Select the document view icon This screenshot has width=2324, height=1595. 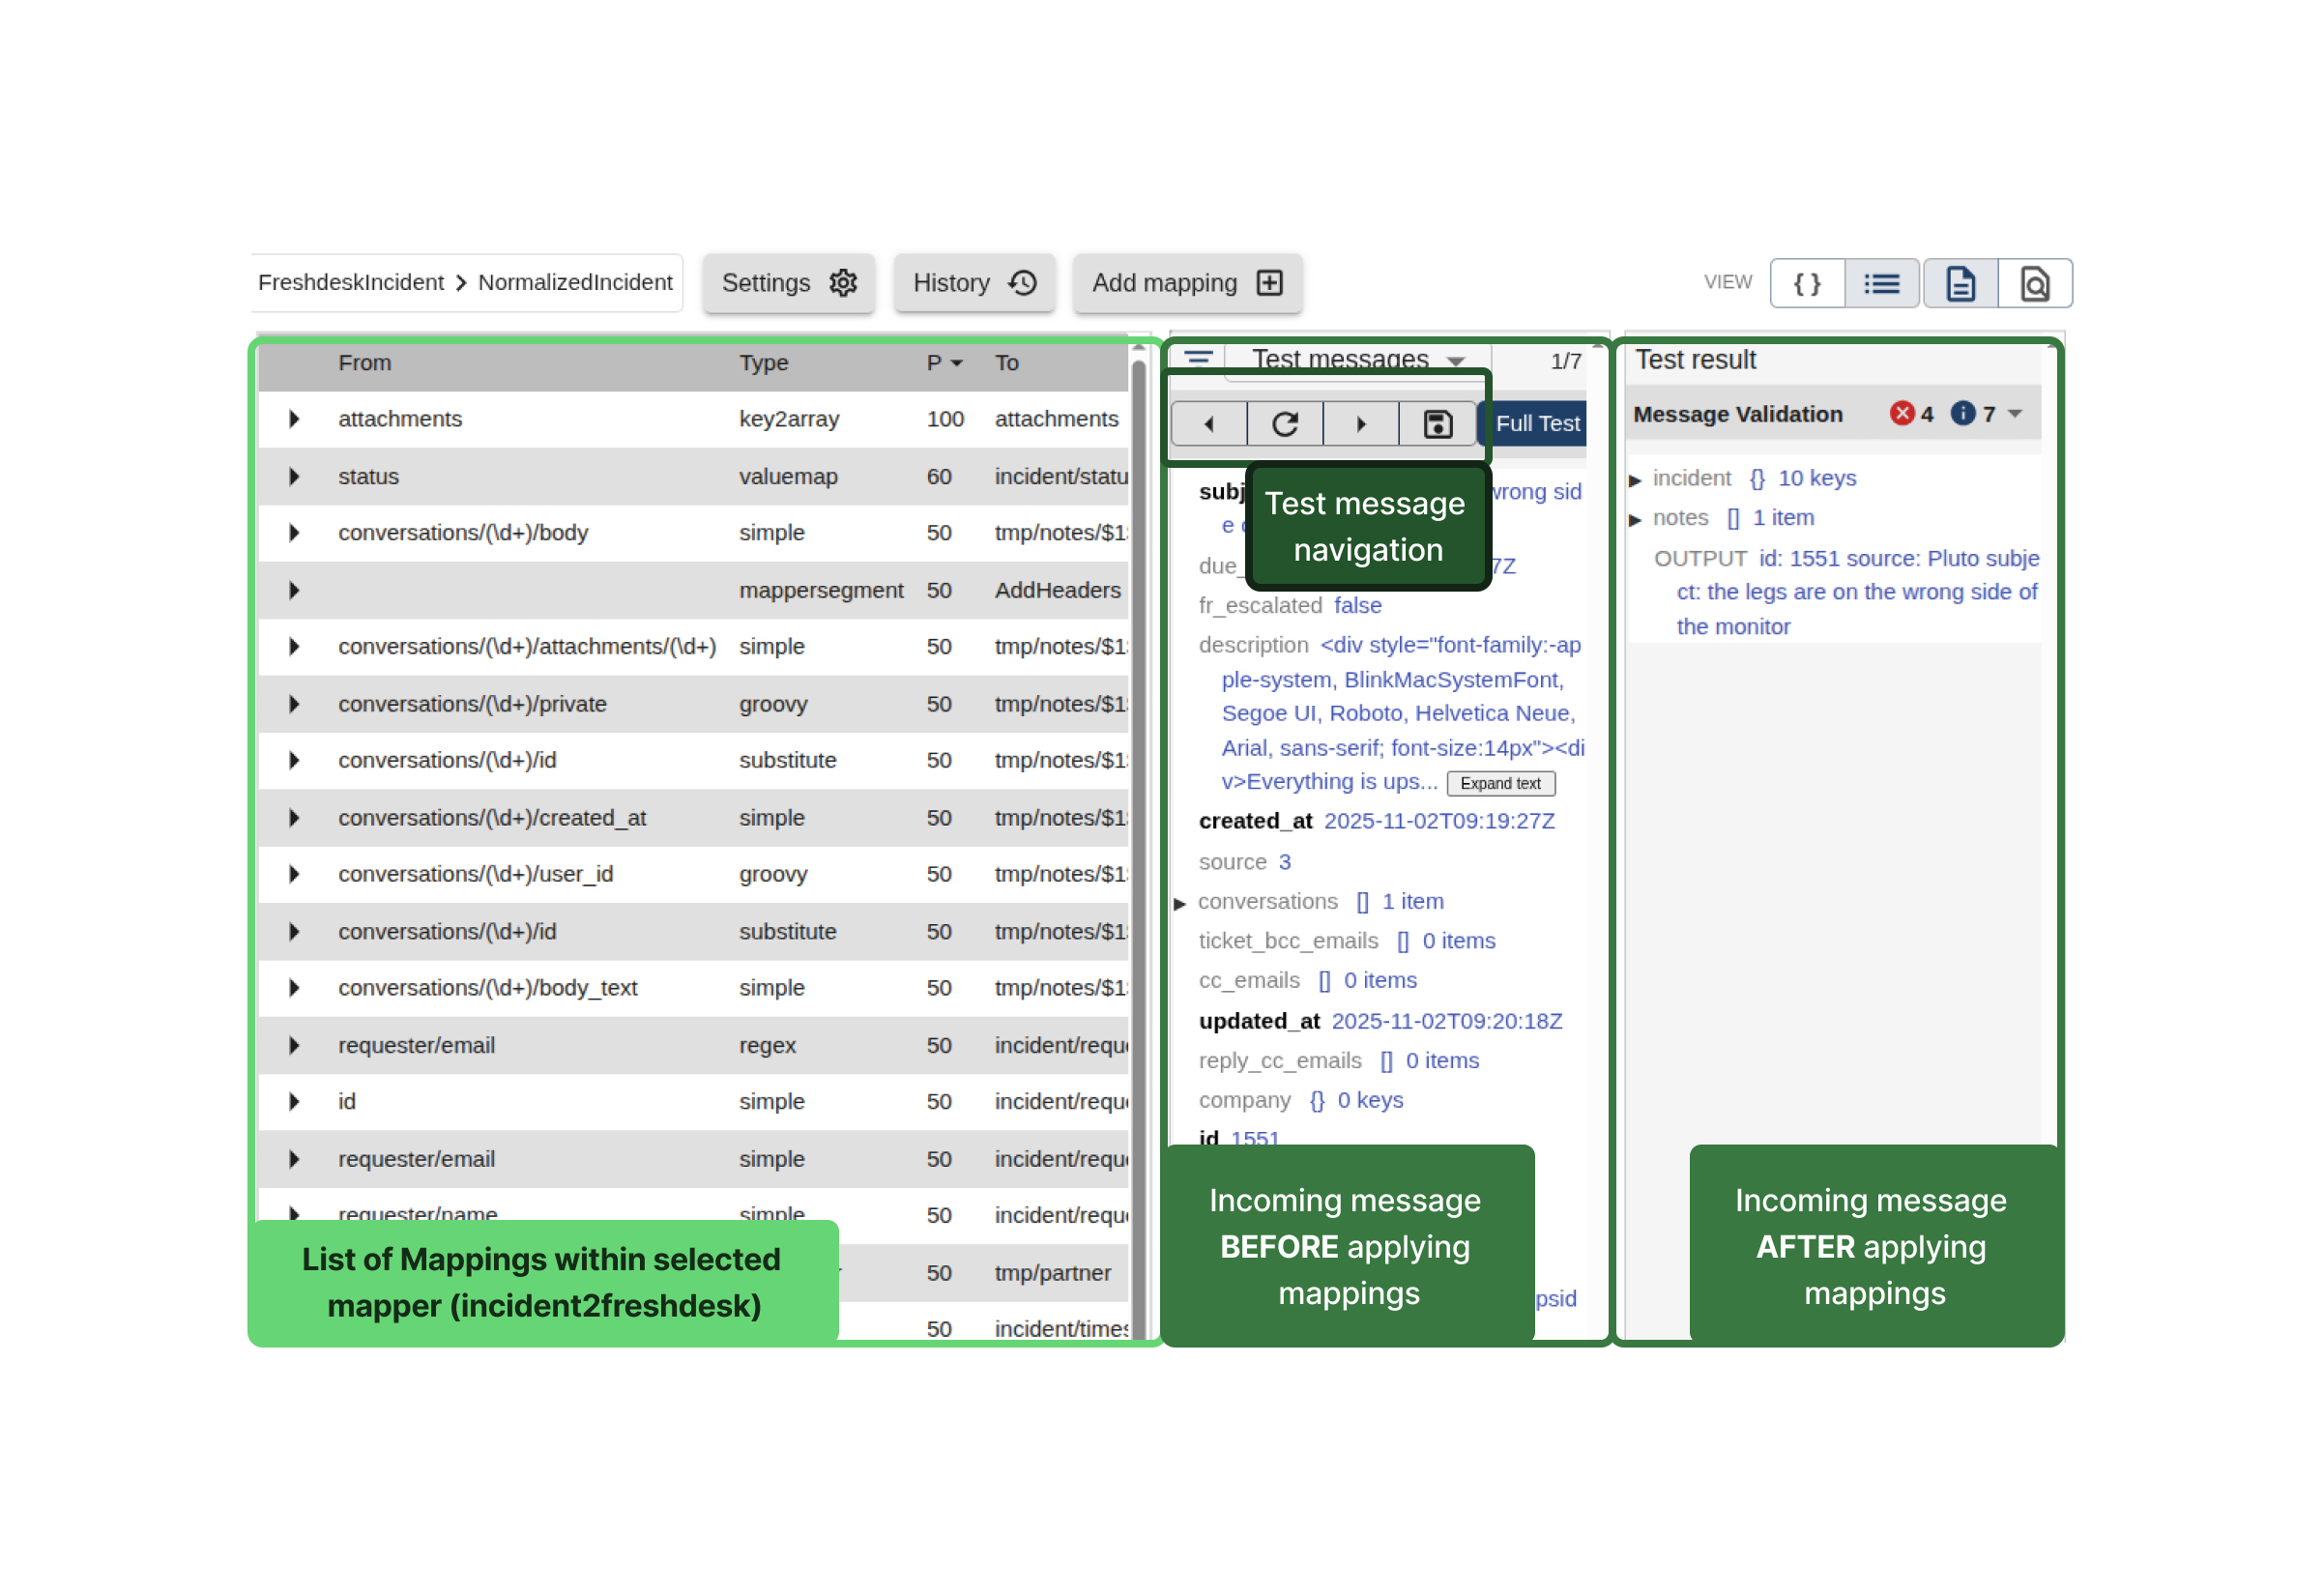1960,284
